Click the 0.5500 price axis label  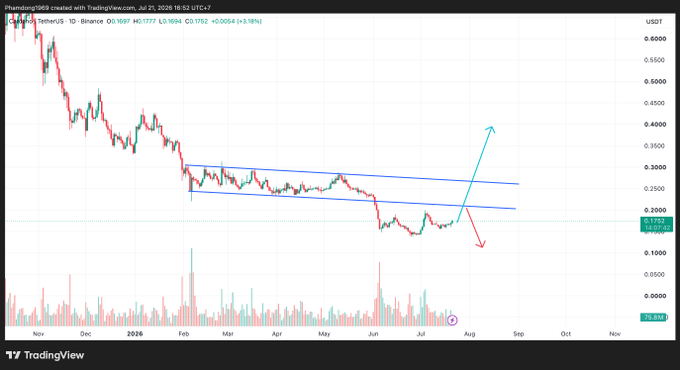click(x=654, y=60)
